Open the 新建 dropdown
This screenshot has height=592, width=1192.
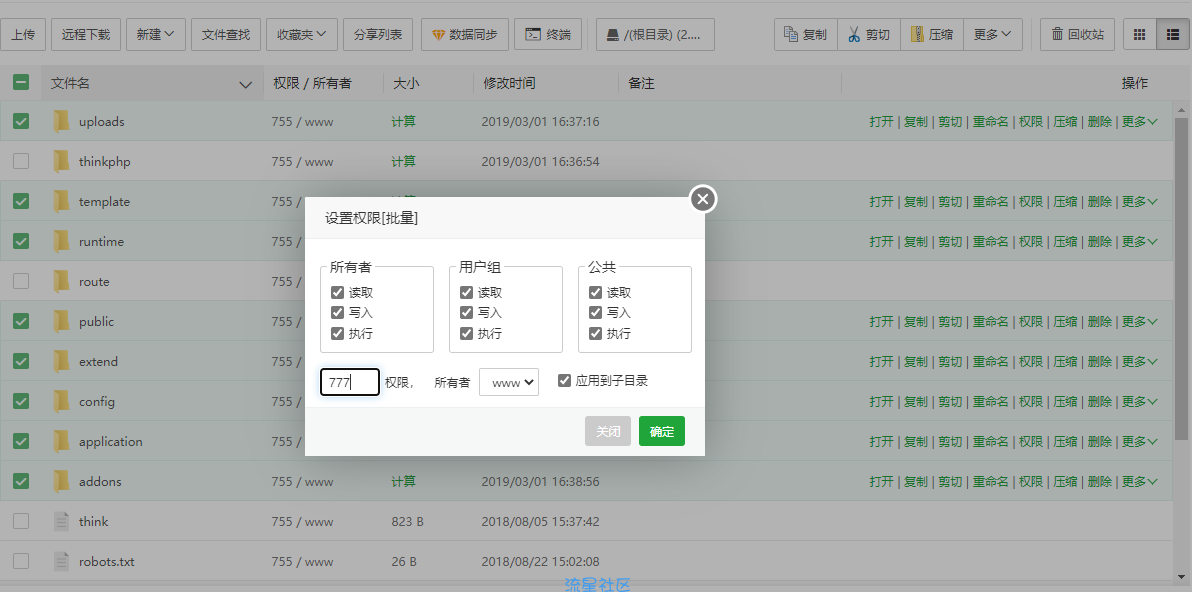[x=156, y=34]
